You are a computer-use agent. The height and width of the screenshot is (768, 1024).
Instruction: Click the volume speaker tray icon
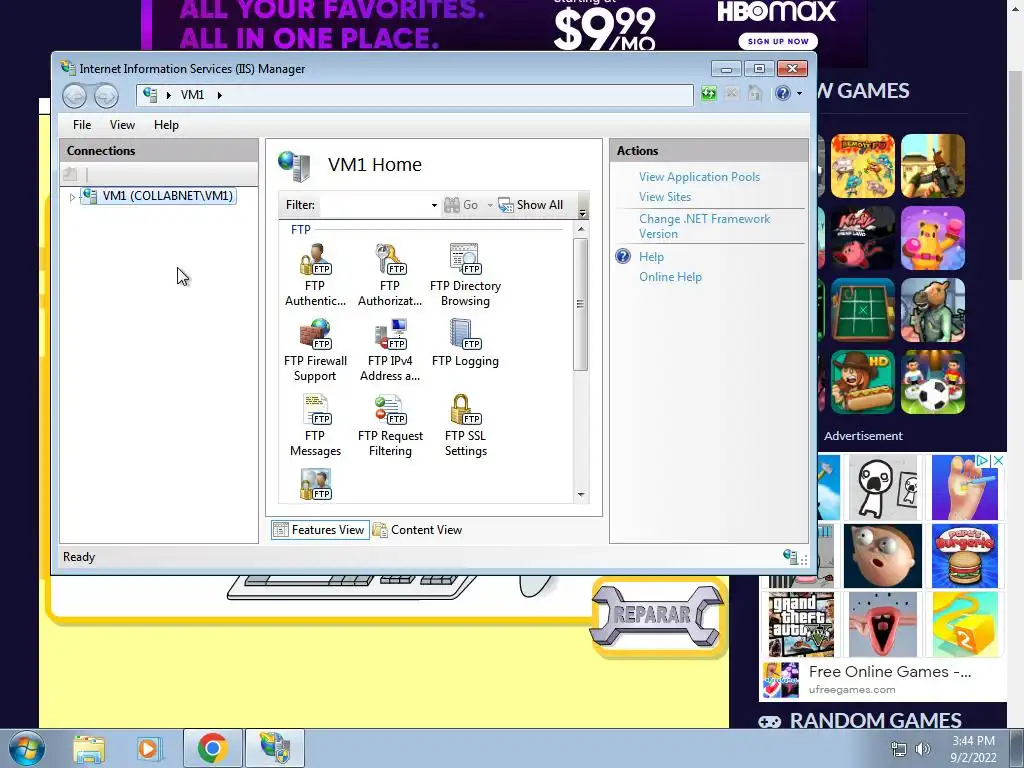923,749
